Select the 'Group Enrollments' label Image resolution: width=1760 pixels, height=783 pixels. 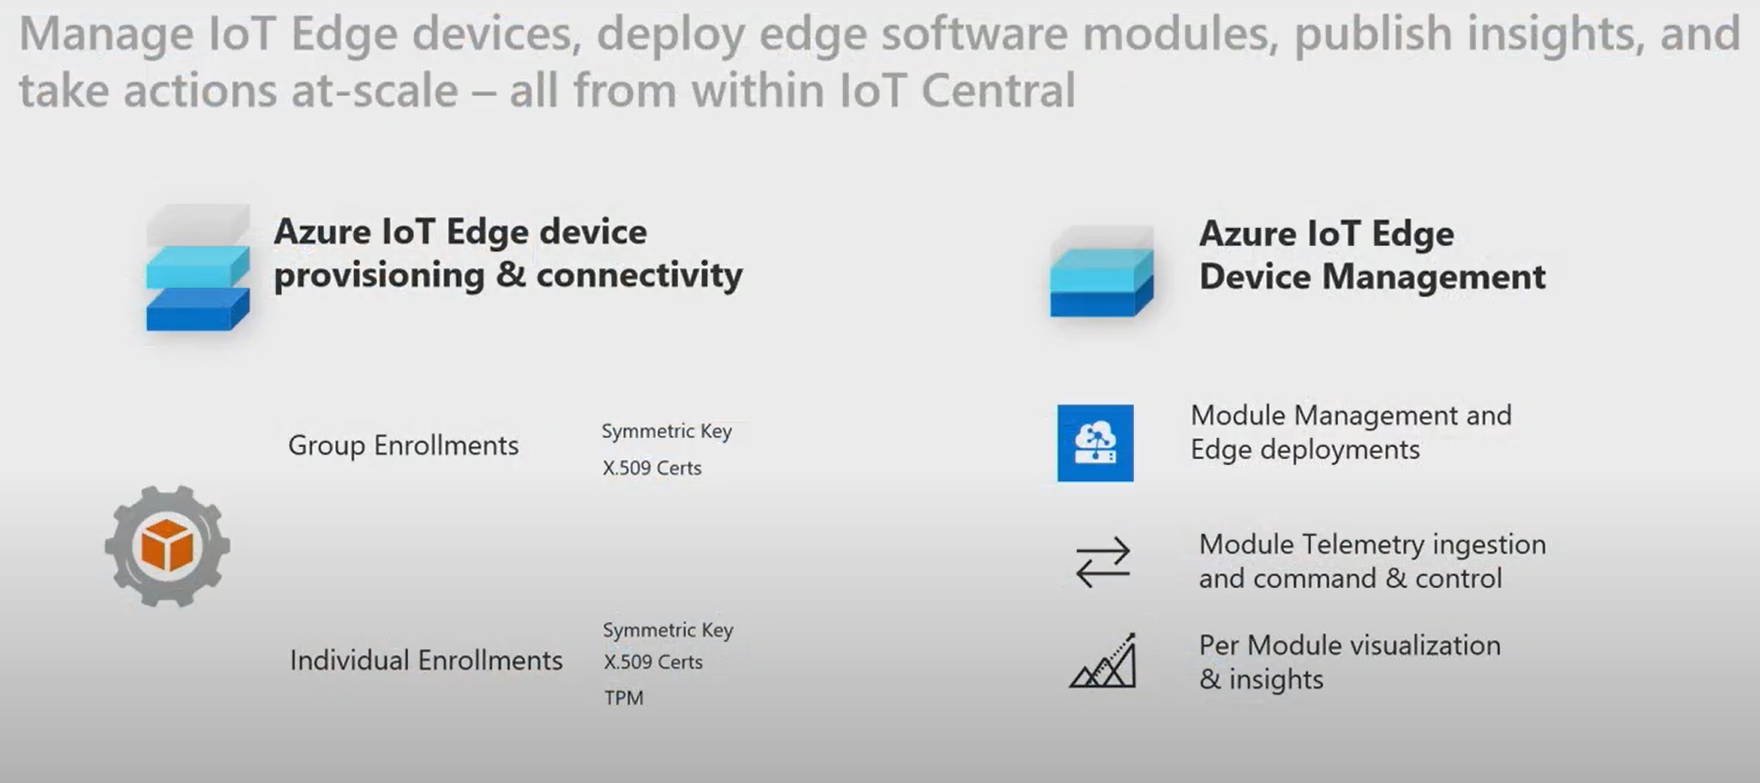403,445
